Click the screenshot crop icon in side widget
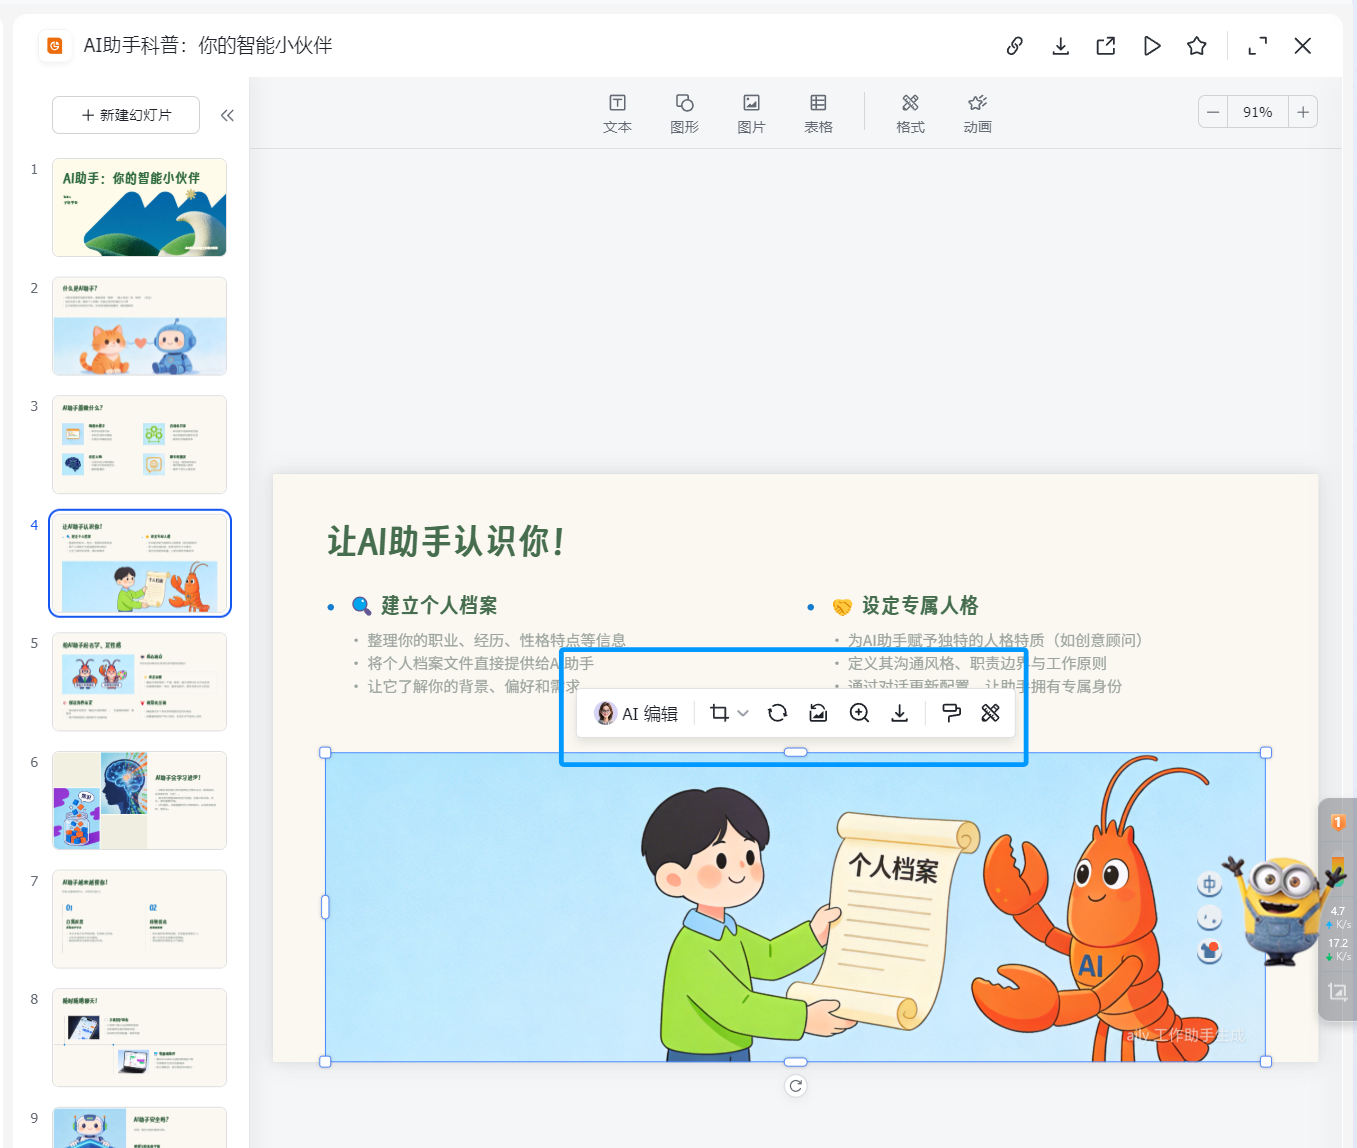 tap(1338, 992)
